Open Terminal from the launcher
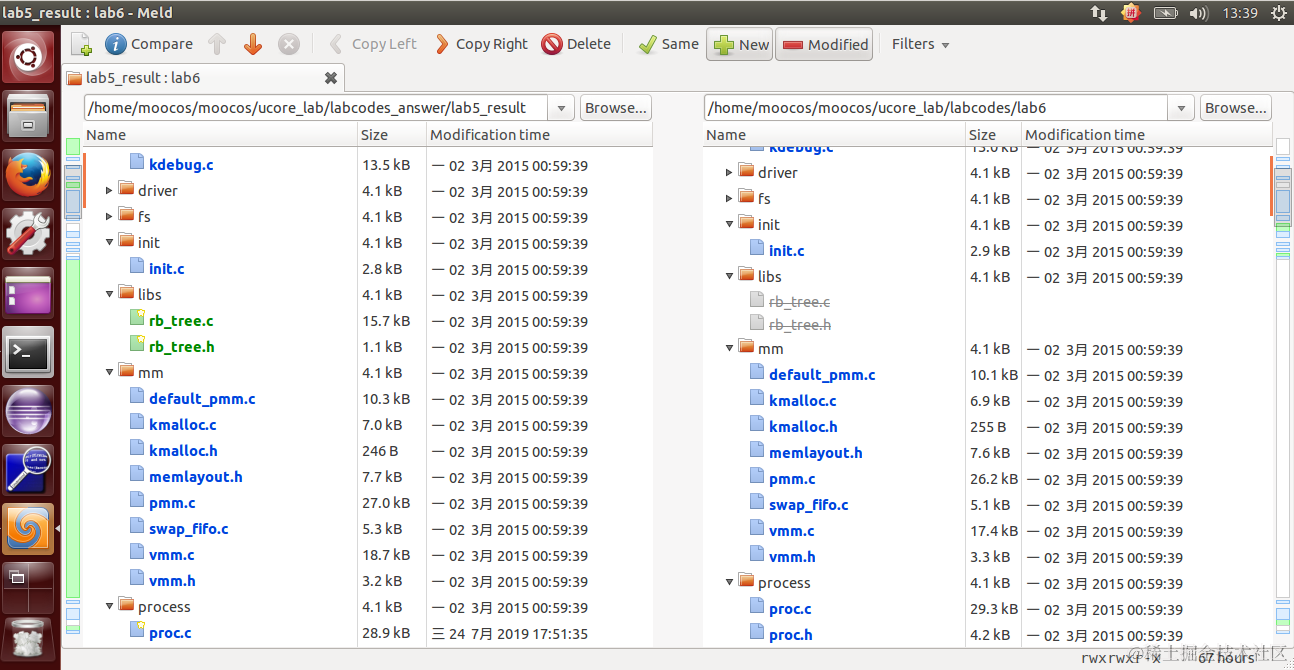The width and height of the screenshot is (1294, 670). (29, 352)
